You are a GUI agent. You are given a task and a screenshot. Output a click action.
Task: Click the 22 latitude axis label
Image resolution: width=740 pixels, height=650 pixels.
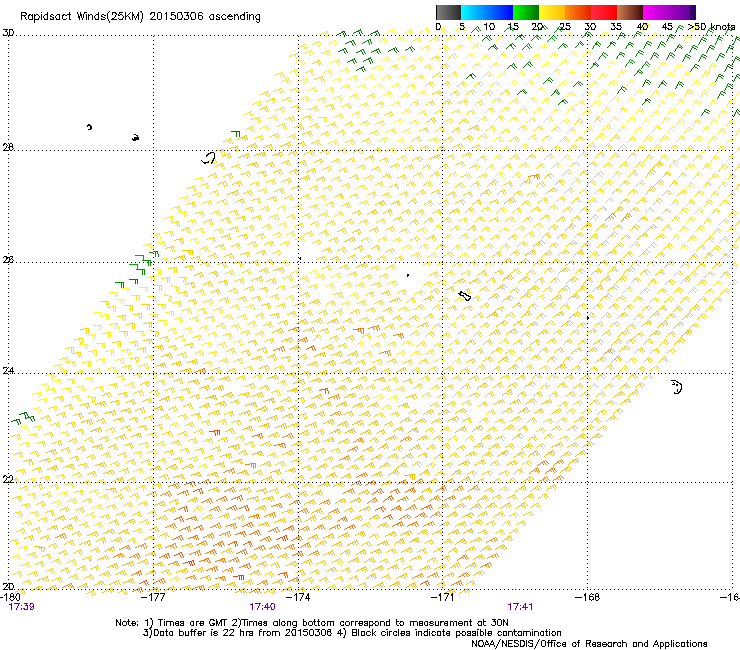coord(8,479)
